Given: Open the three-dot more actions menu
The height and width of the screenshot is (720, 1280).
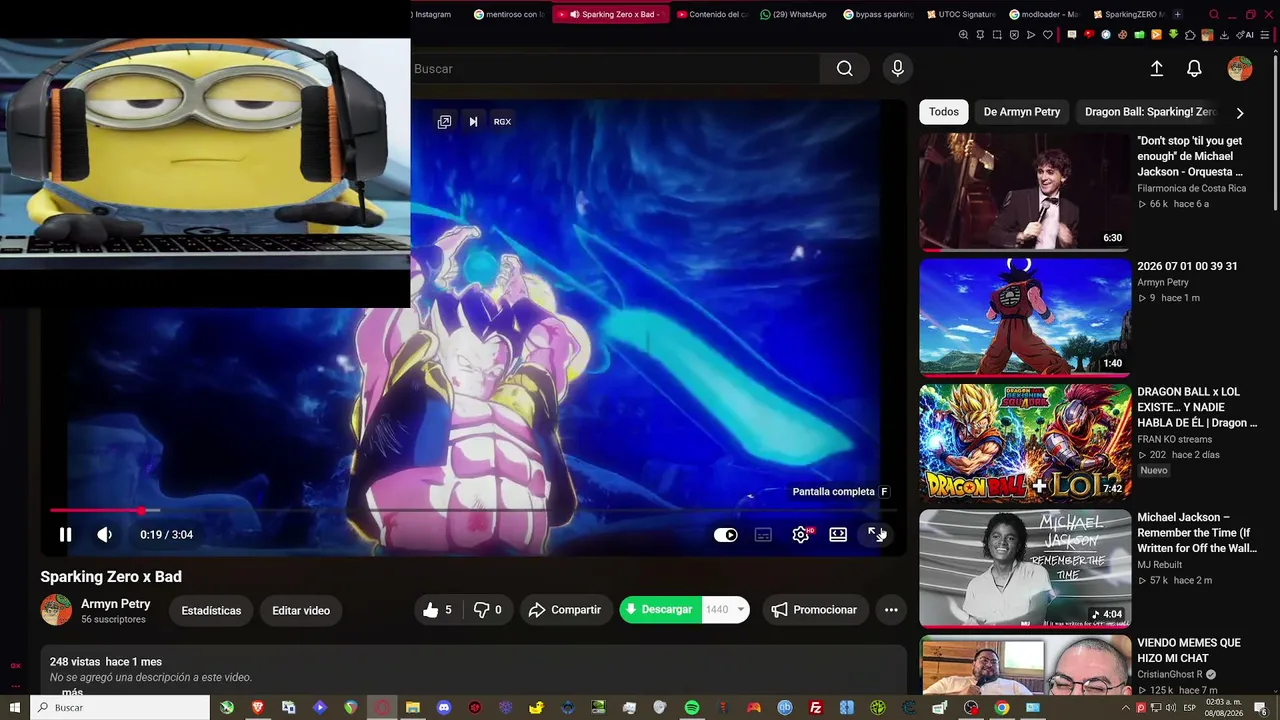Looking at the screenshot, I should tap(891, 610).
